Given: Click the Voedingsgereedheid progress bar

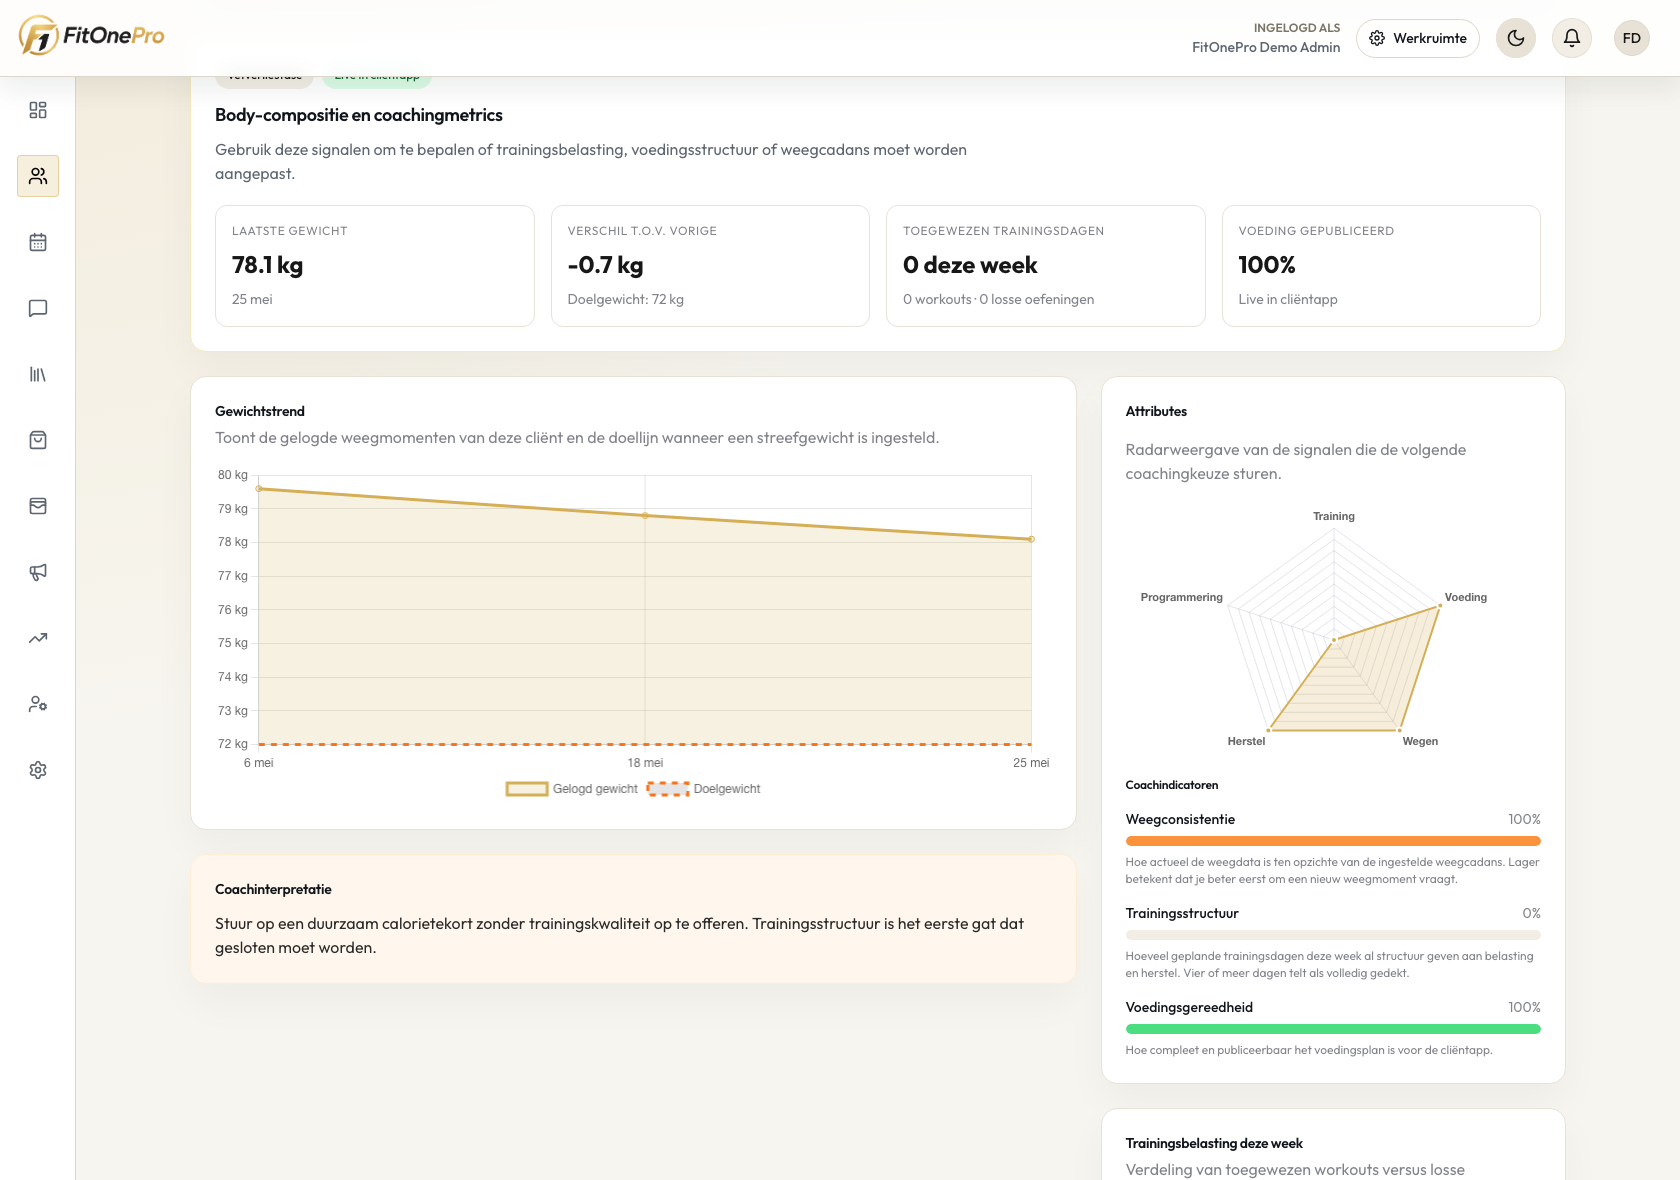Looking at the screenshot, I should tap(1333, 1029).
